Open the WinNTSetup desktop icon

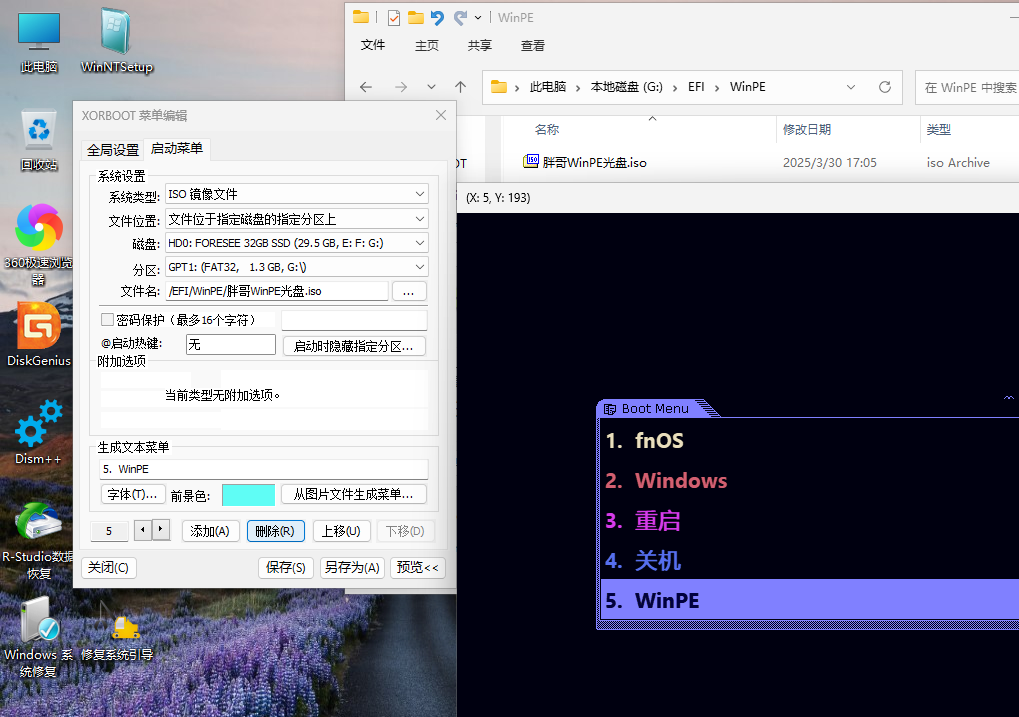click(116, 40)
